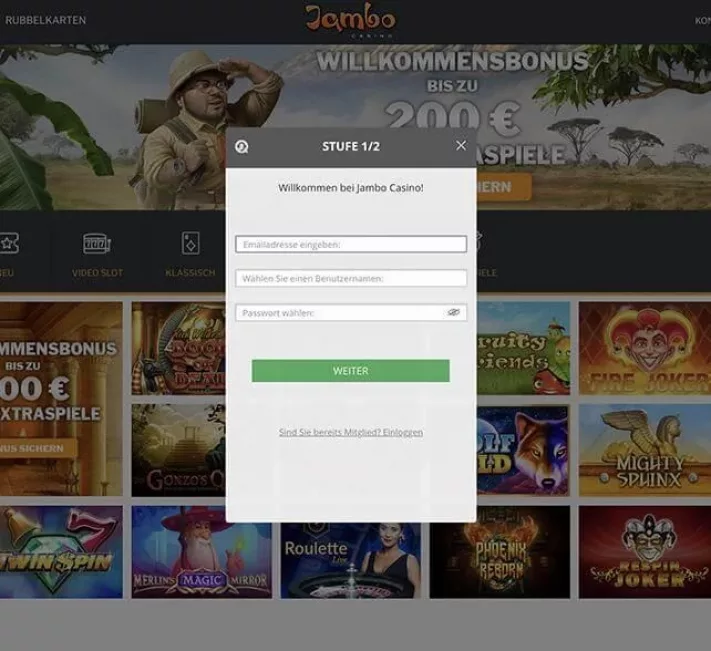This screenshot has height=651, width=711.
Task: Open the Respin Joker game thumbnail
Action: click(x=645, y=552)
